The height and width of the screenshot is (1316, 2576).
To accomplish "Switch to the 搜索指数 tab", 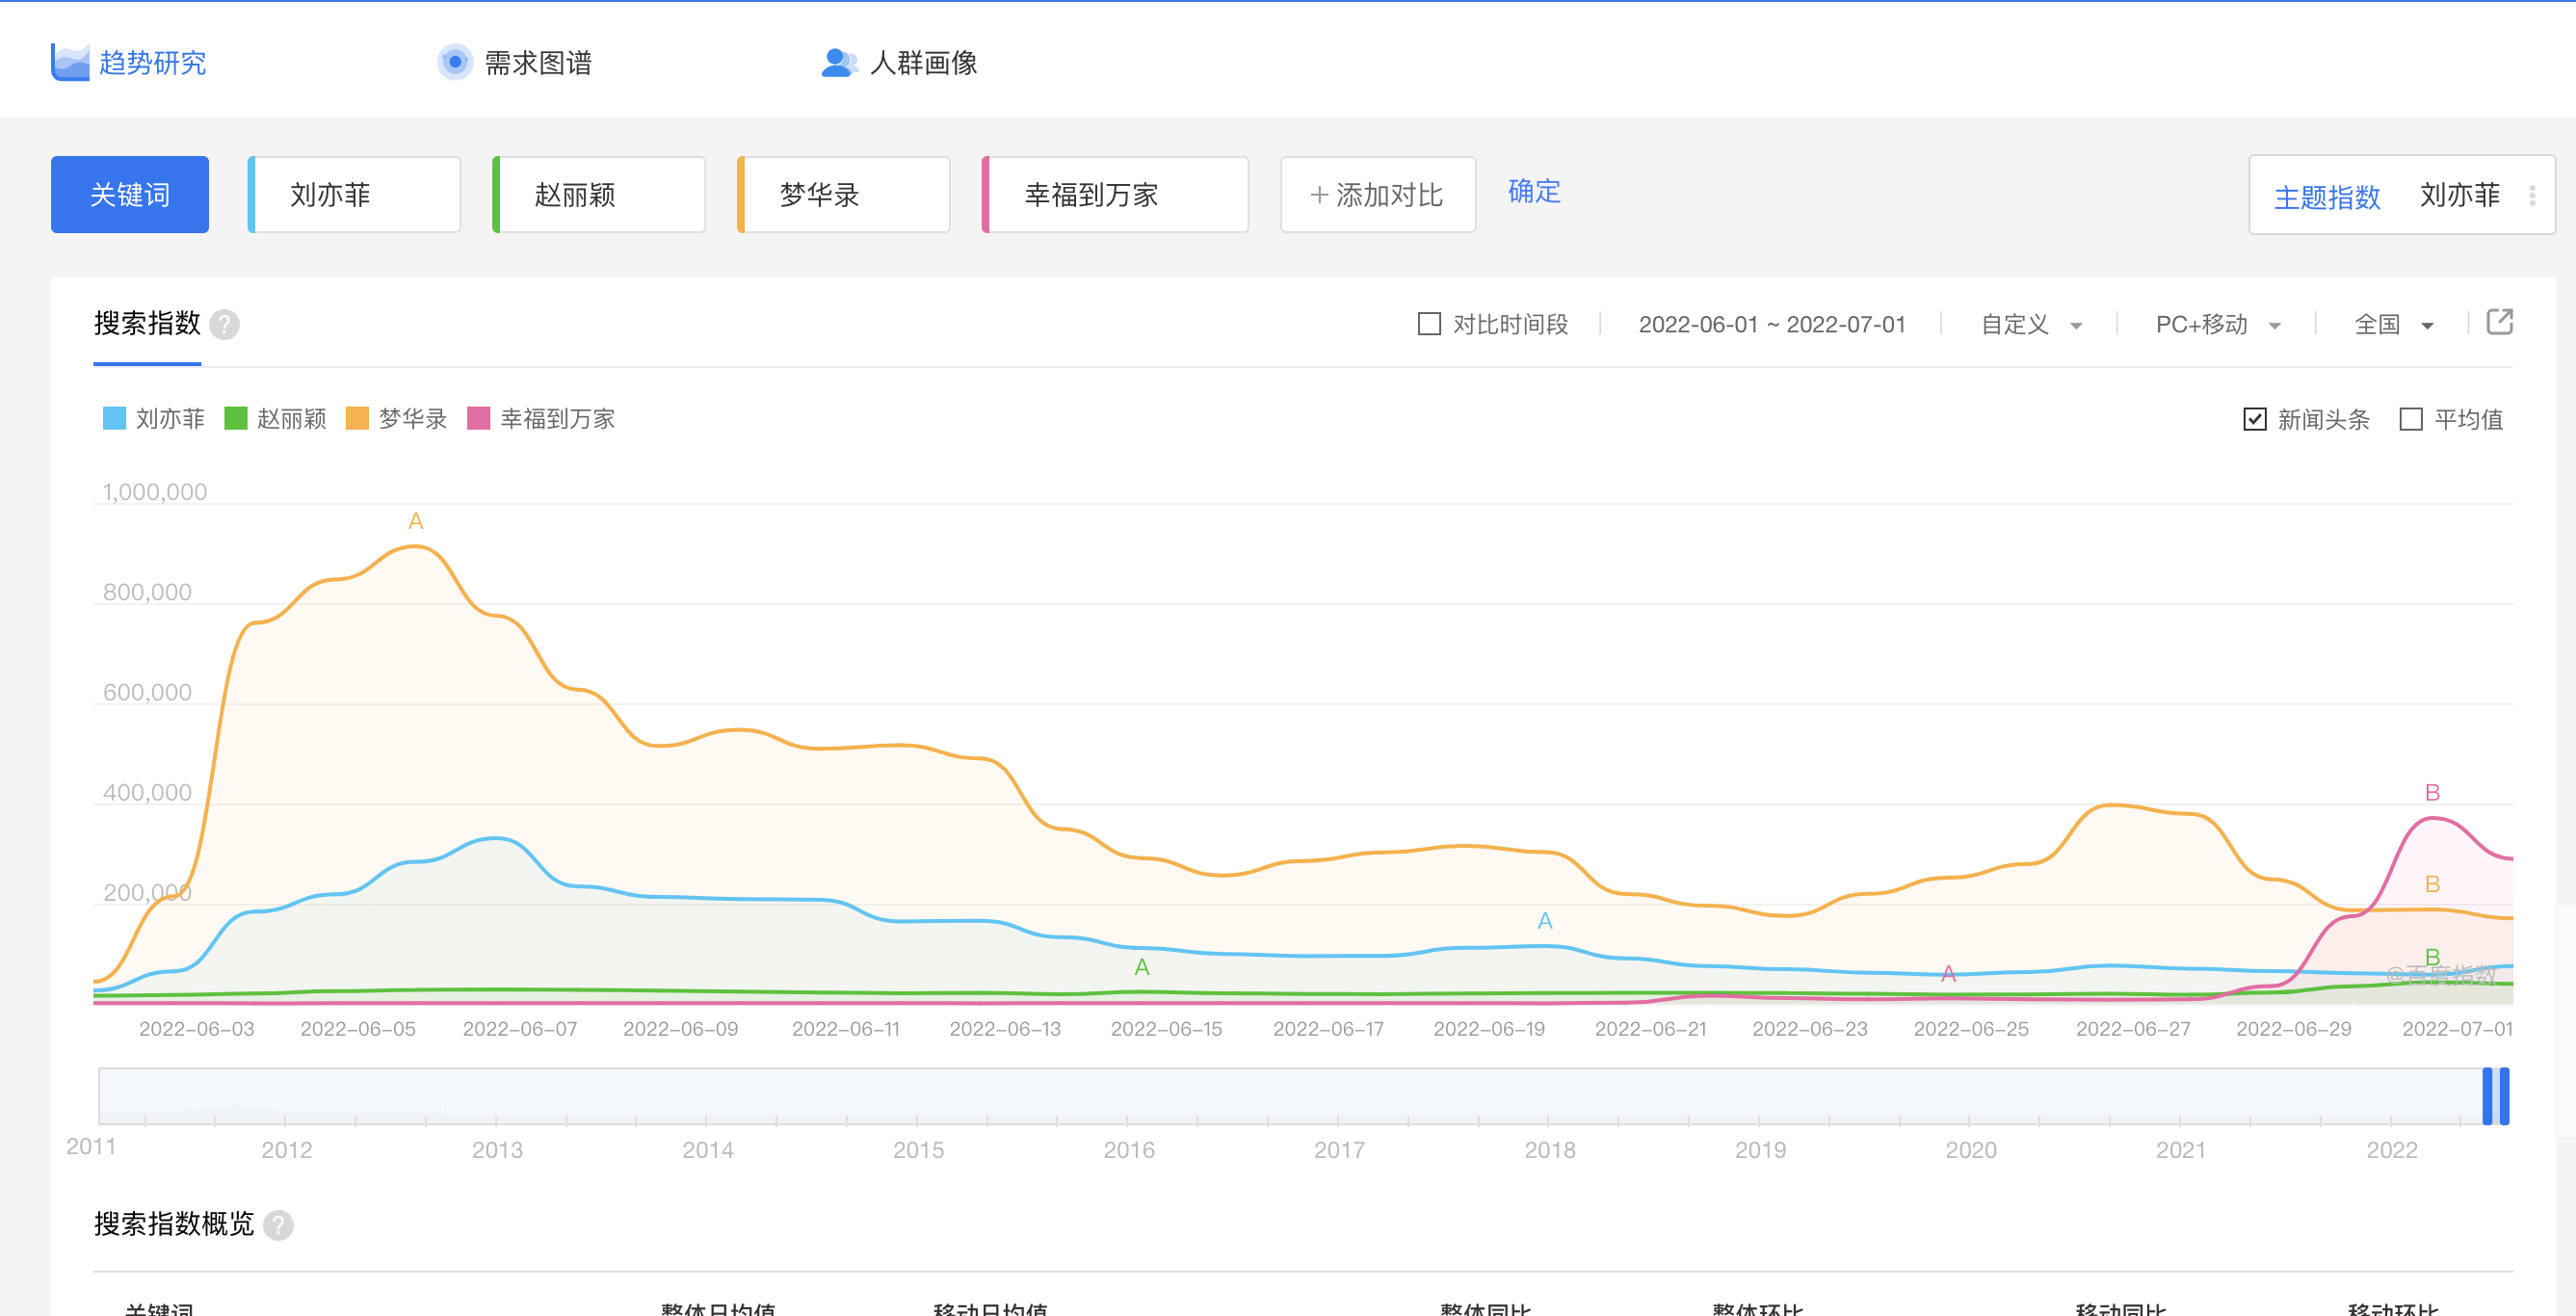I will [x=146, y=323].
